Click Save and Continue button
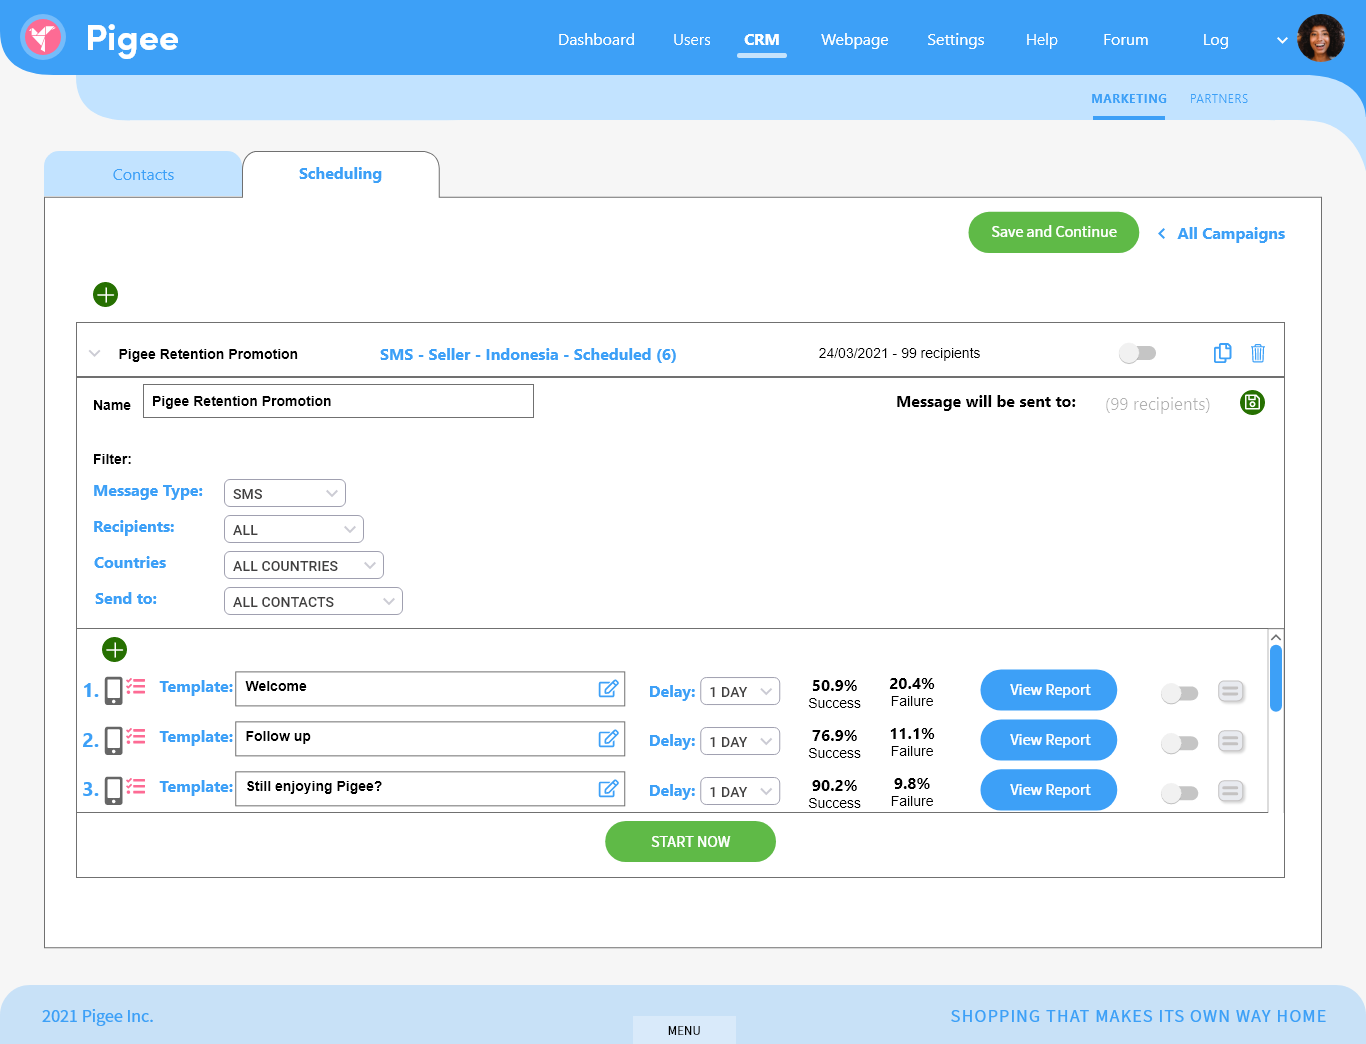1366x1044 pixels. (1054, 232)
